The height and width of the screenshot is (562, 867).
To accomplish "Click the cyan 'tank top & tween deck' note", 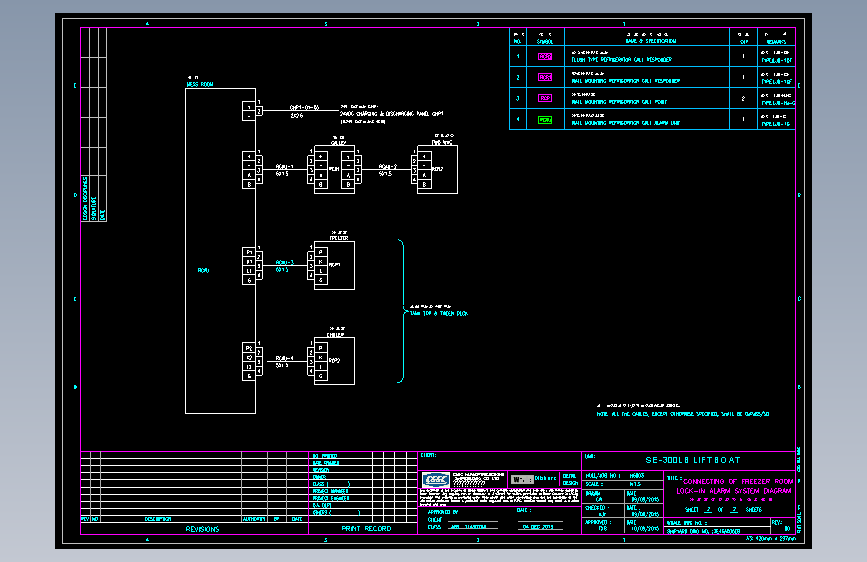I will tap(438, 313).
